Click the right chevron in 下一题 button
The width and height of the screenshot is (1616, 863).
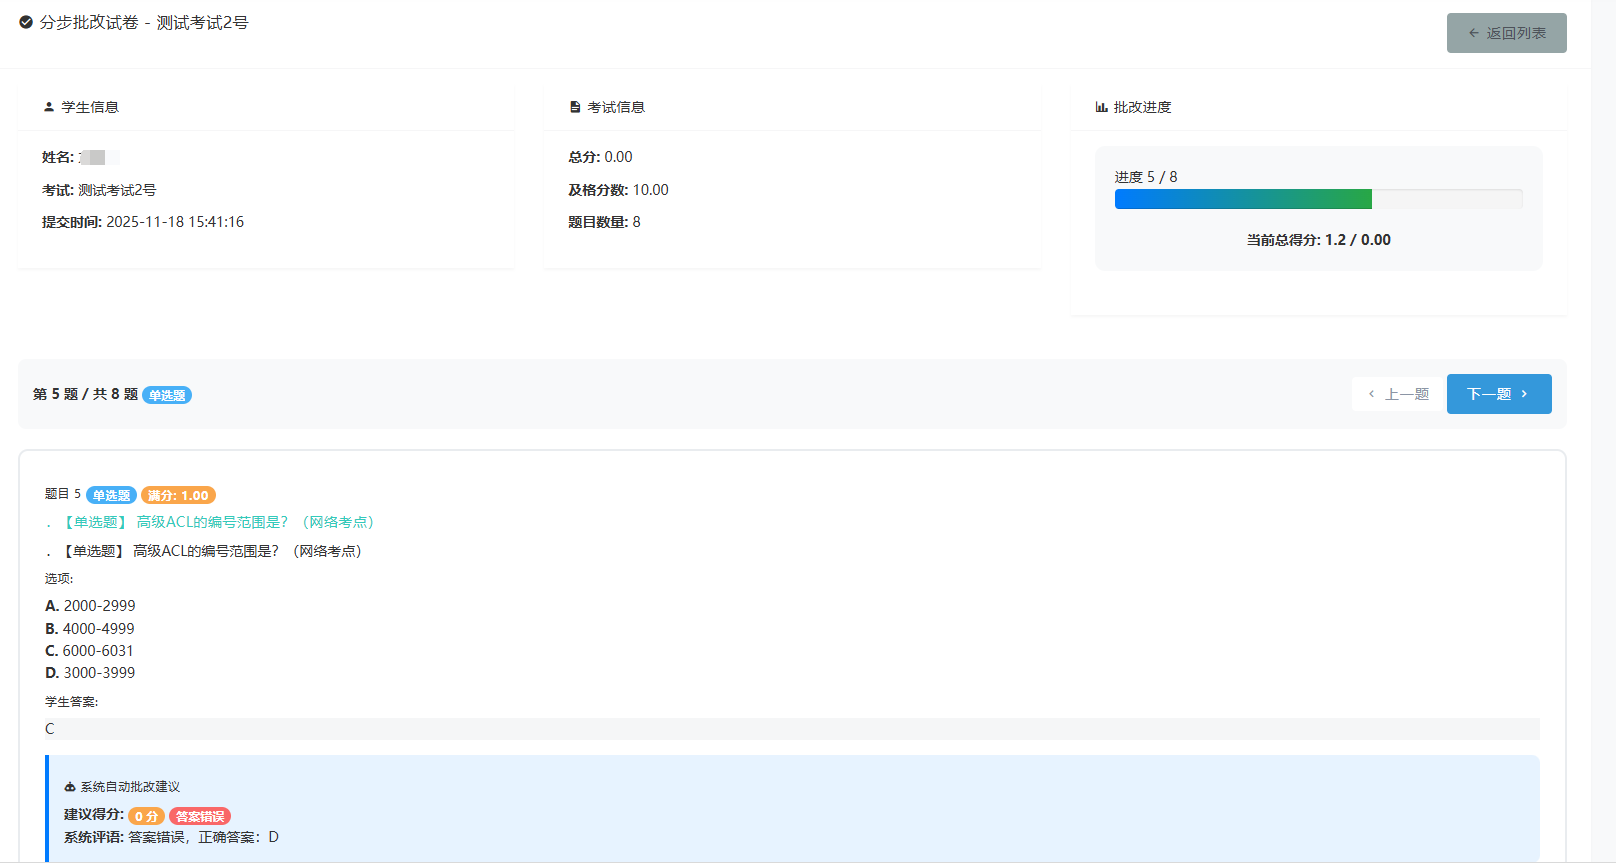(1524, 394)
